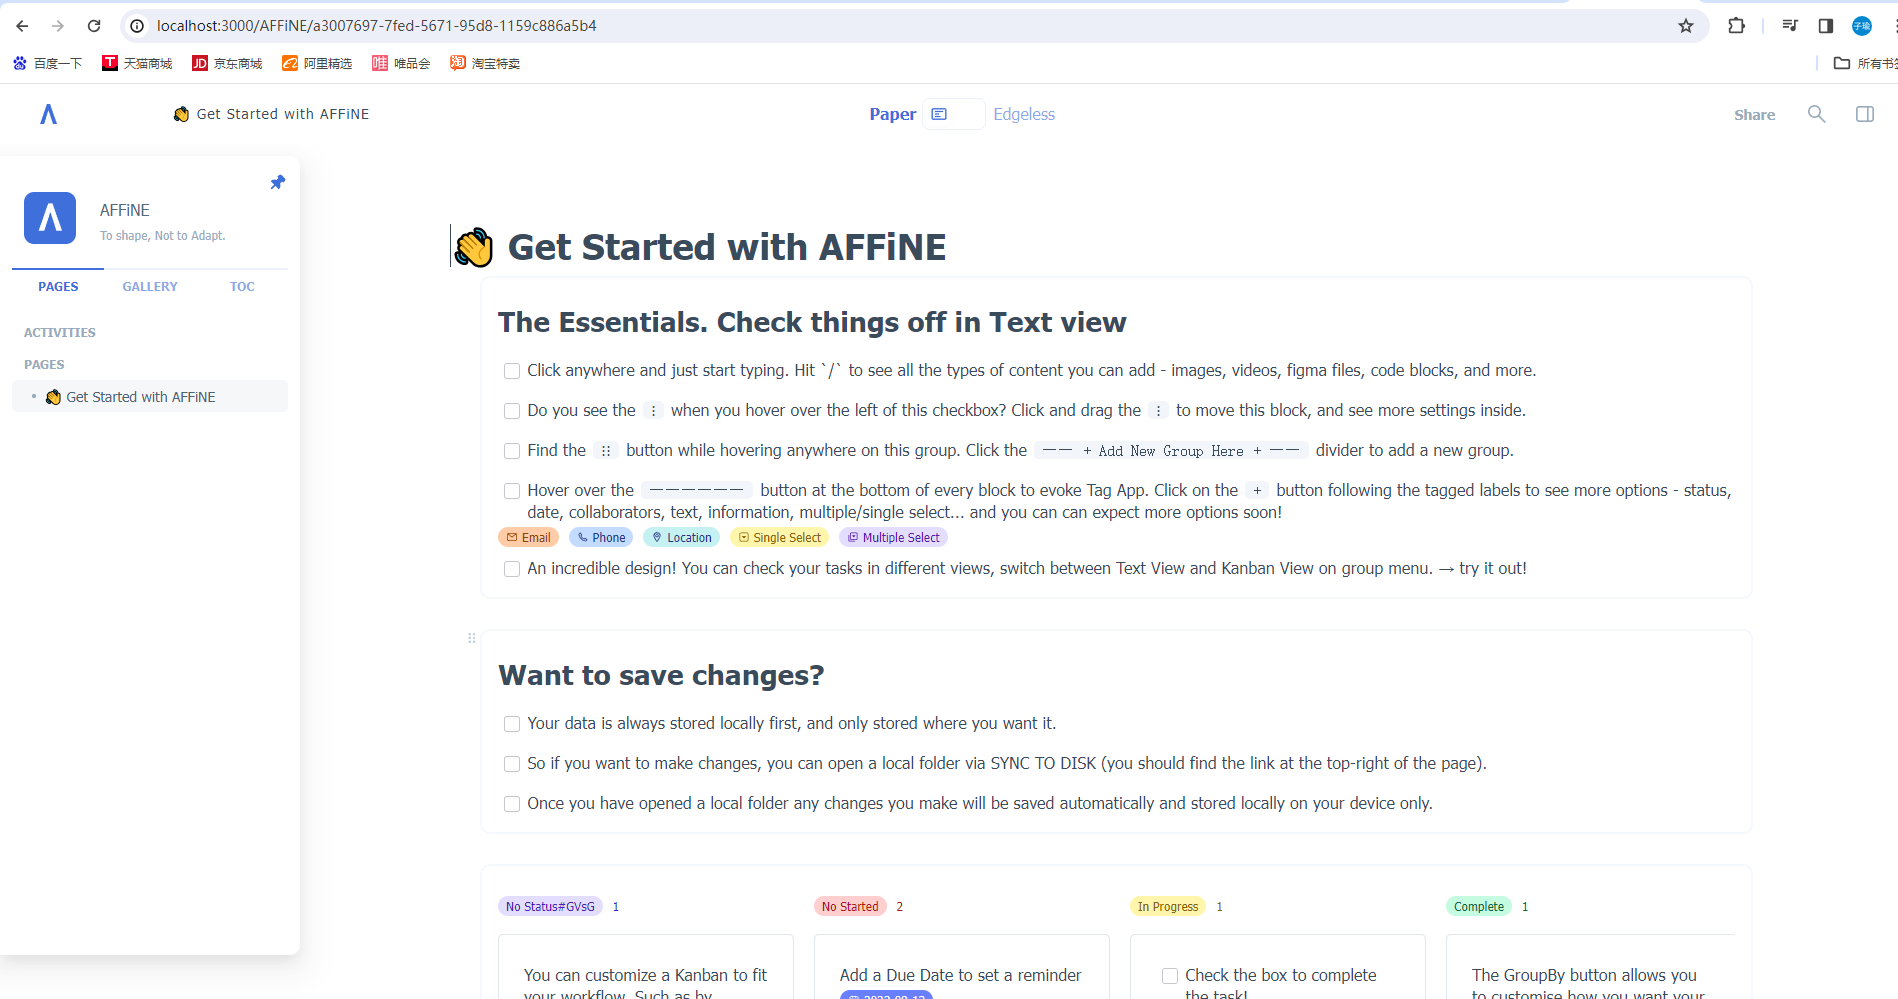
Task: Check the 'Check the box to complete' kanban checkbox
Action: click(1170, 976)
